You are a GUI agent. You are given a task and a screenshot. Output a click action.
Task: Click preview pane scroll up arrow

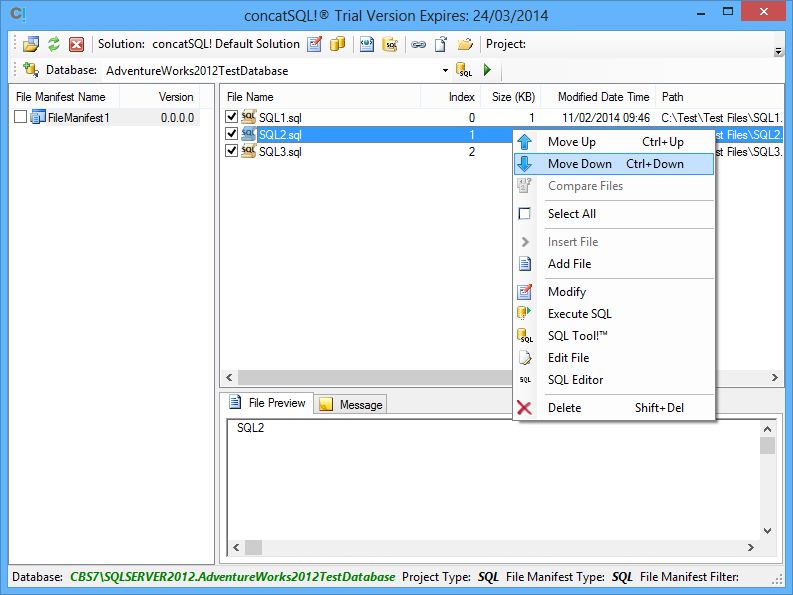click(768, 429)
